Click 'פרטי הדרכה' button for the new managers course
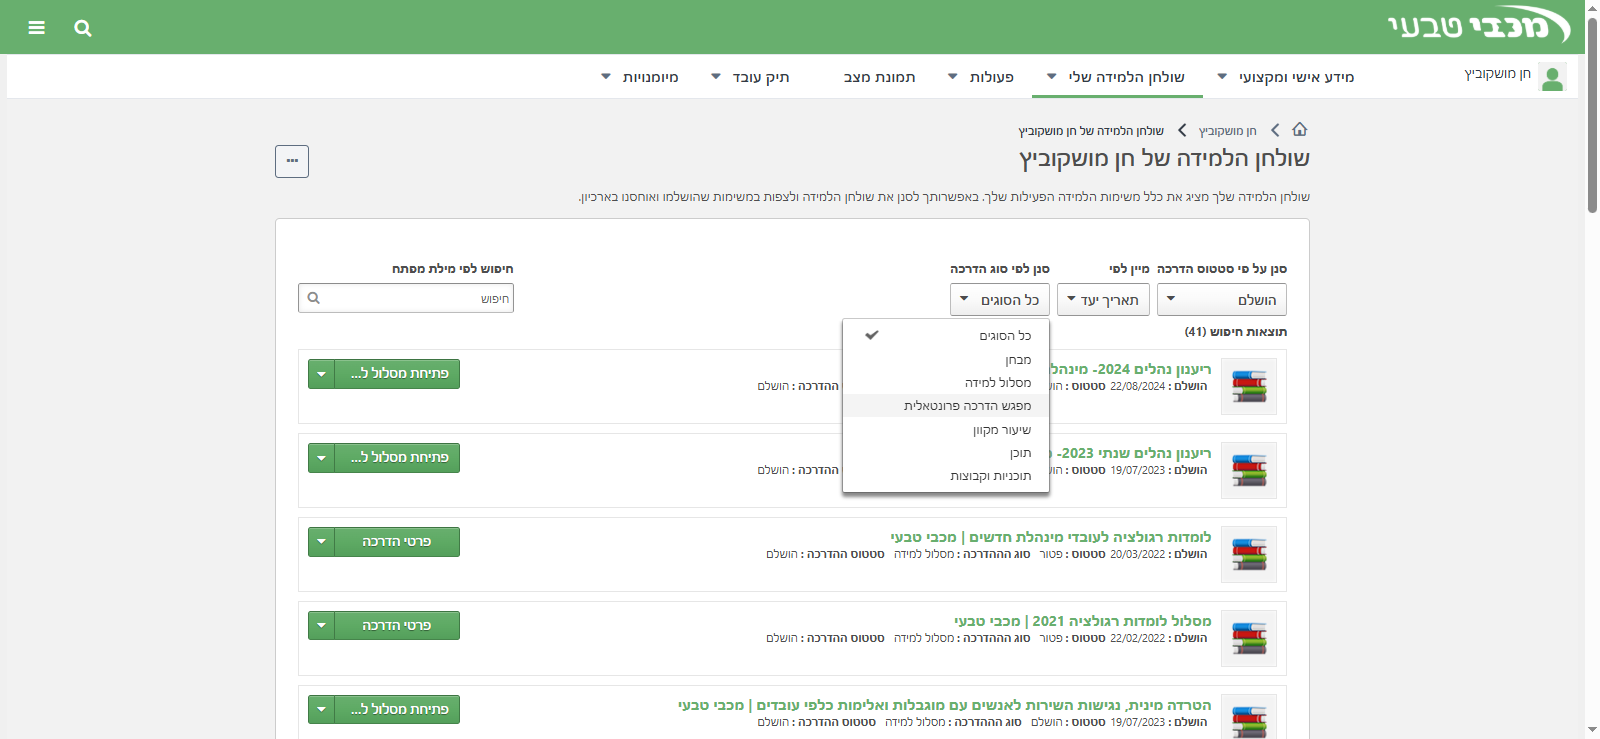The width and height of the screenshot is (1600, 739). point(397,542)
